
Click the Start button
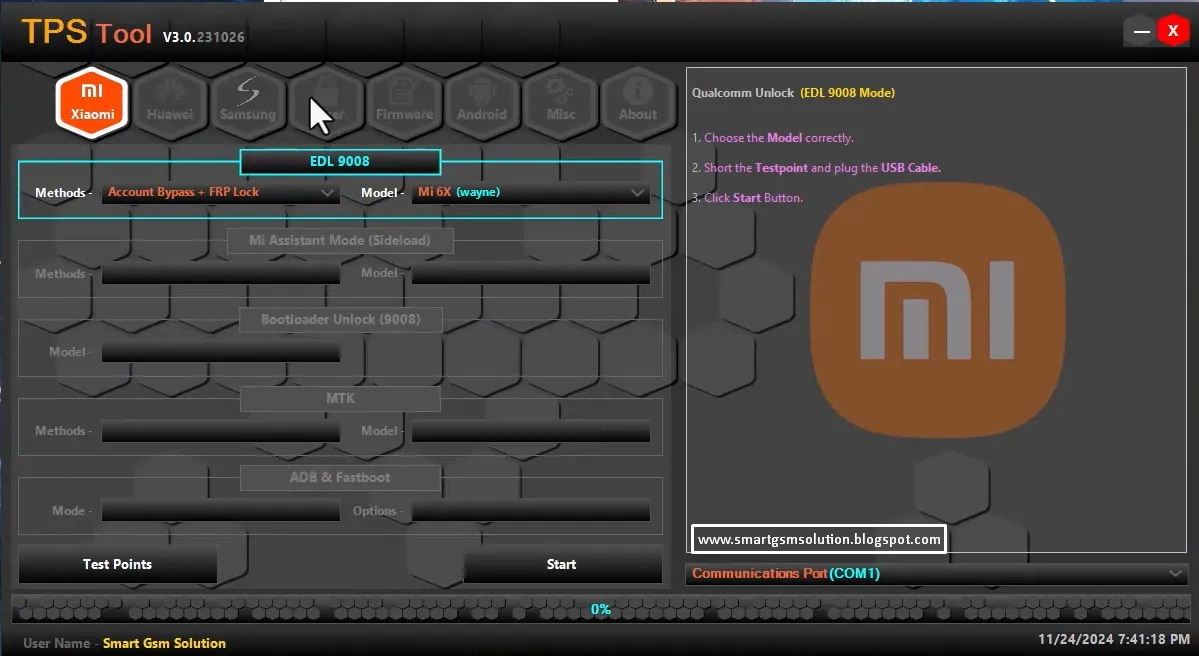pos(562,564)
